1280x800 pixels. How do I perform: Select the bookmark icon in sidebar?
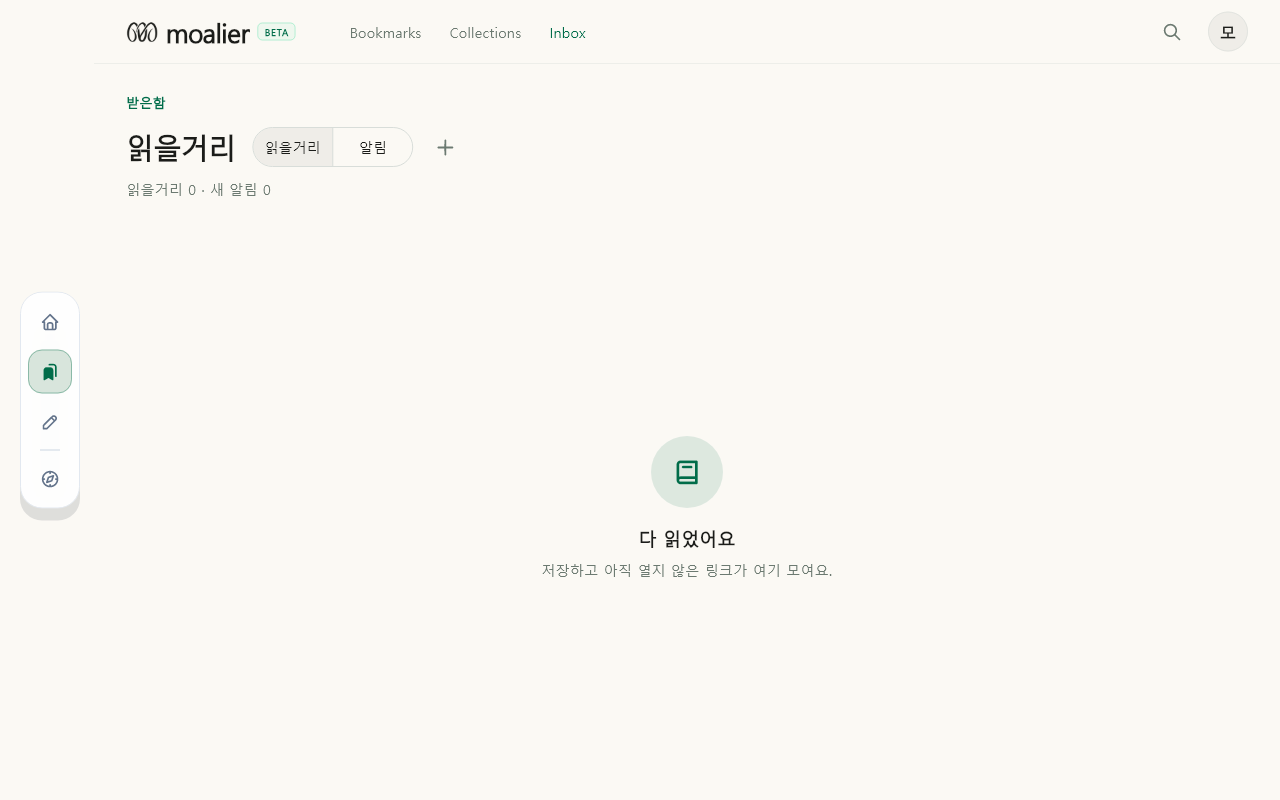tap(50, 372)
